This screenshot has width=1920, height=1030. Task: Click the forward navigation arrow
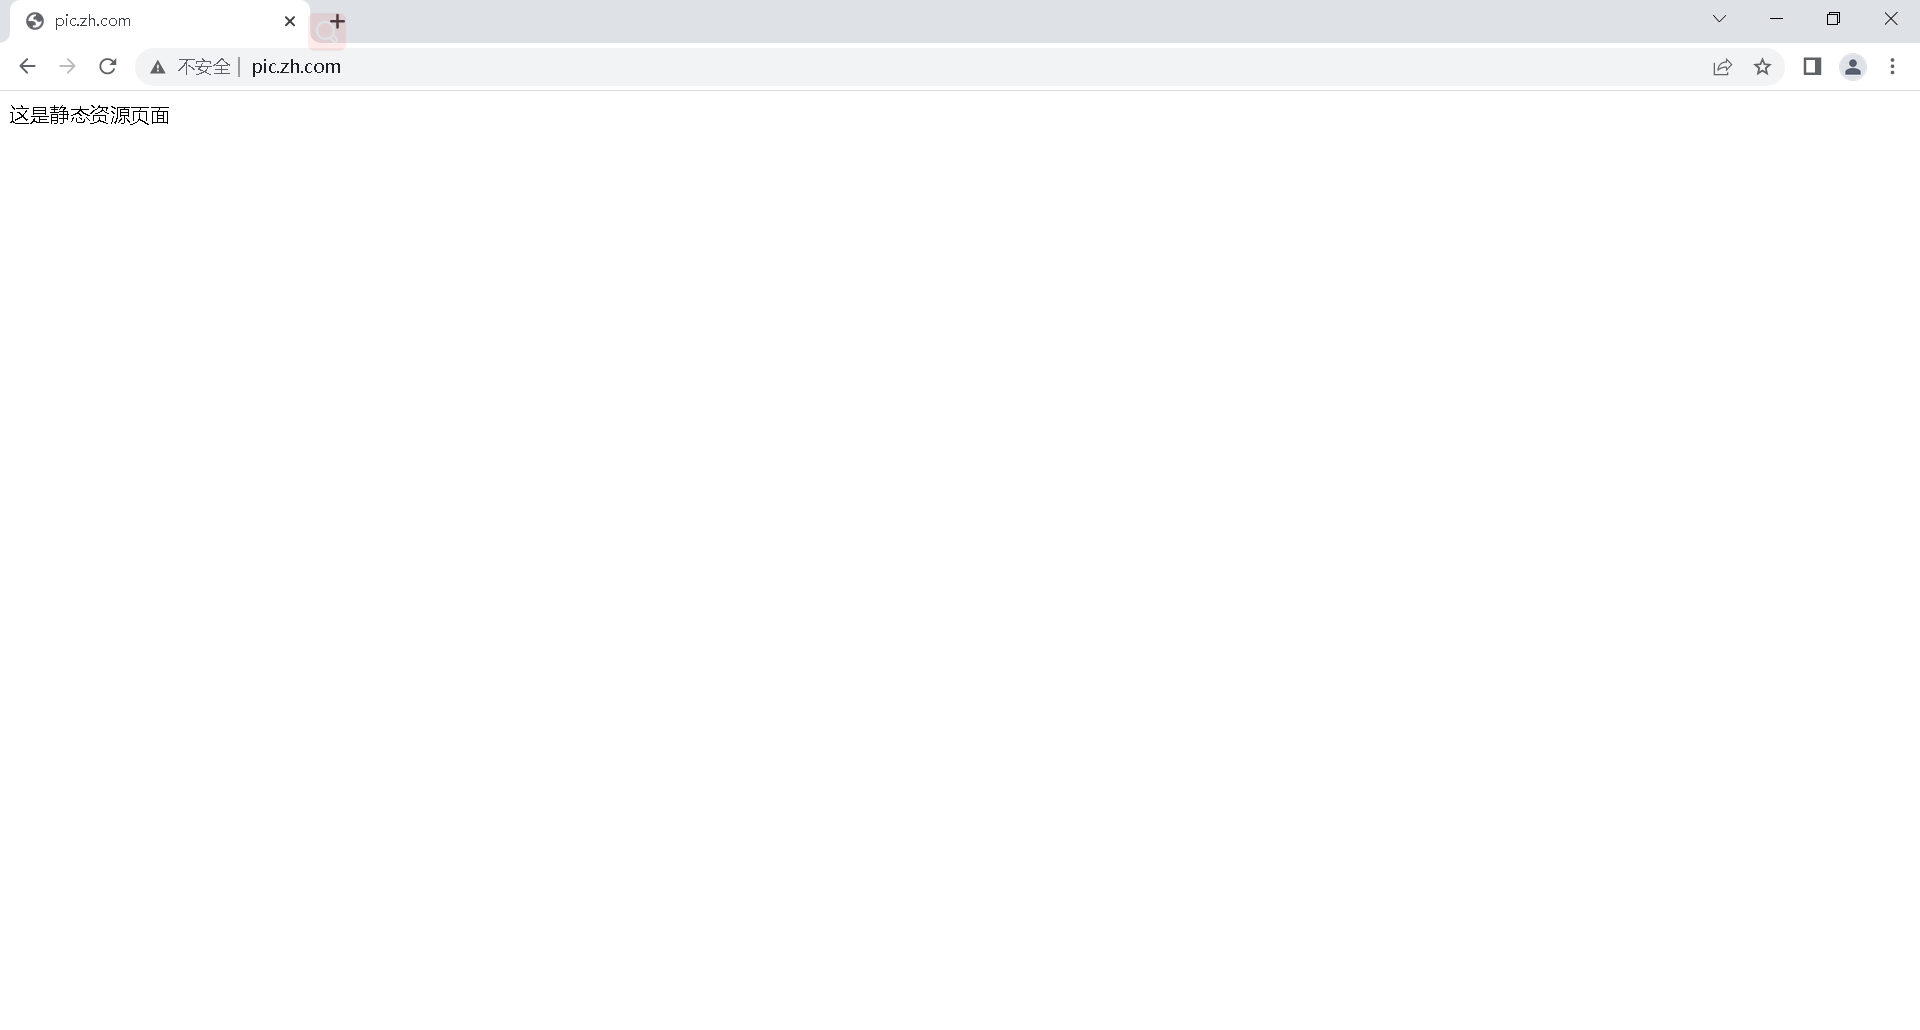pos(67,67)
